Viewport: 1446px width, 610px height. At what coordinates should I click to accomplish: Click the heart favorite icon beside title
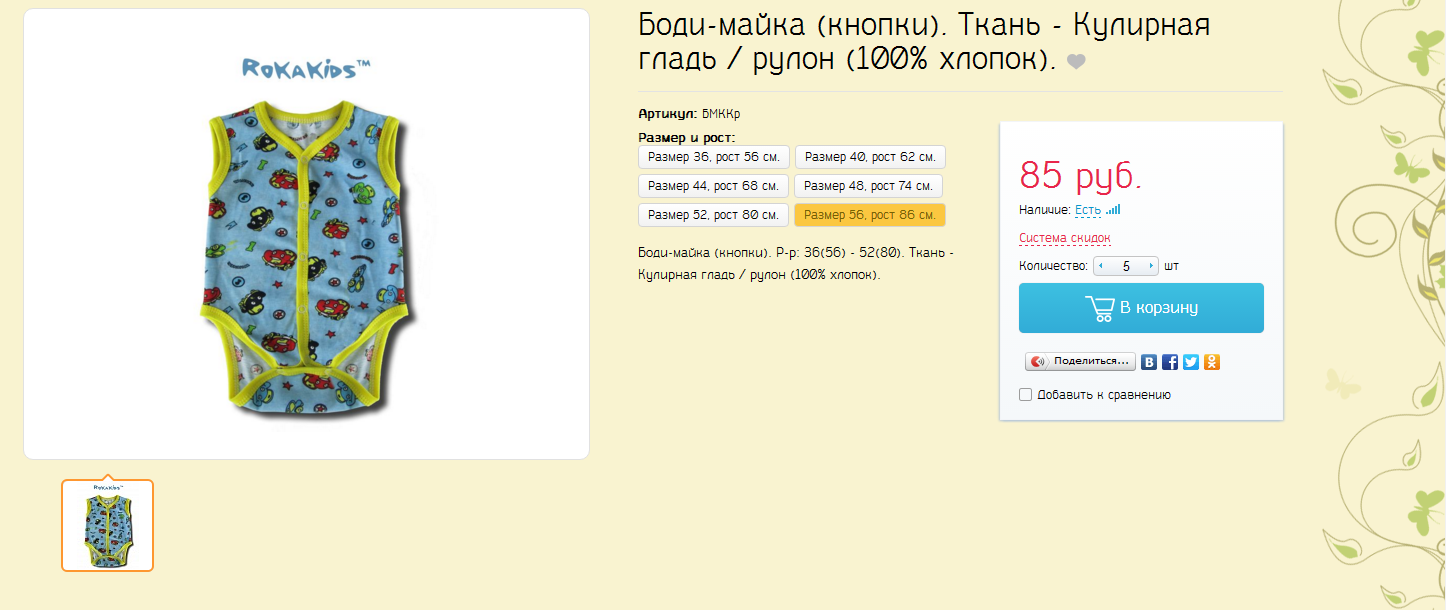pyautogui.click(x=1076, y=61)
